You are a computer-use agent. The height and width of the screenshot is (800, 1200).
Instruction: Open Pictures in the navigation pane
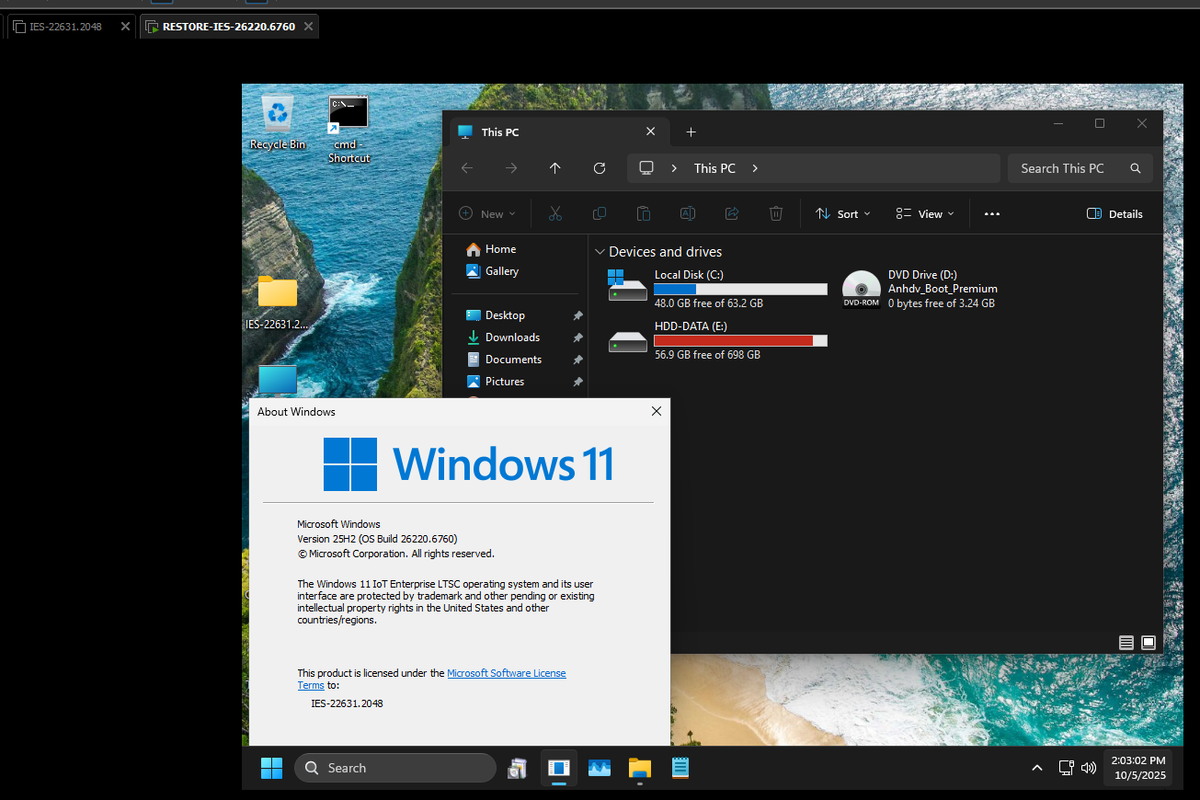click(x=495, y=381)
